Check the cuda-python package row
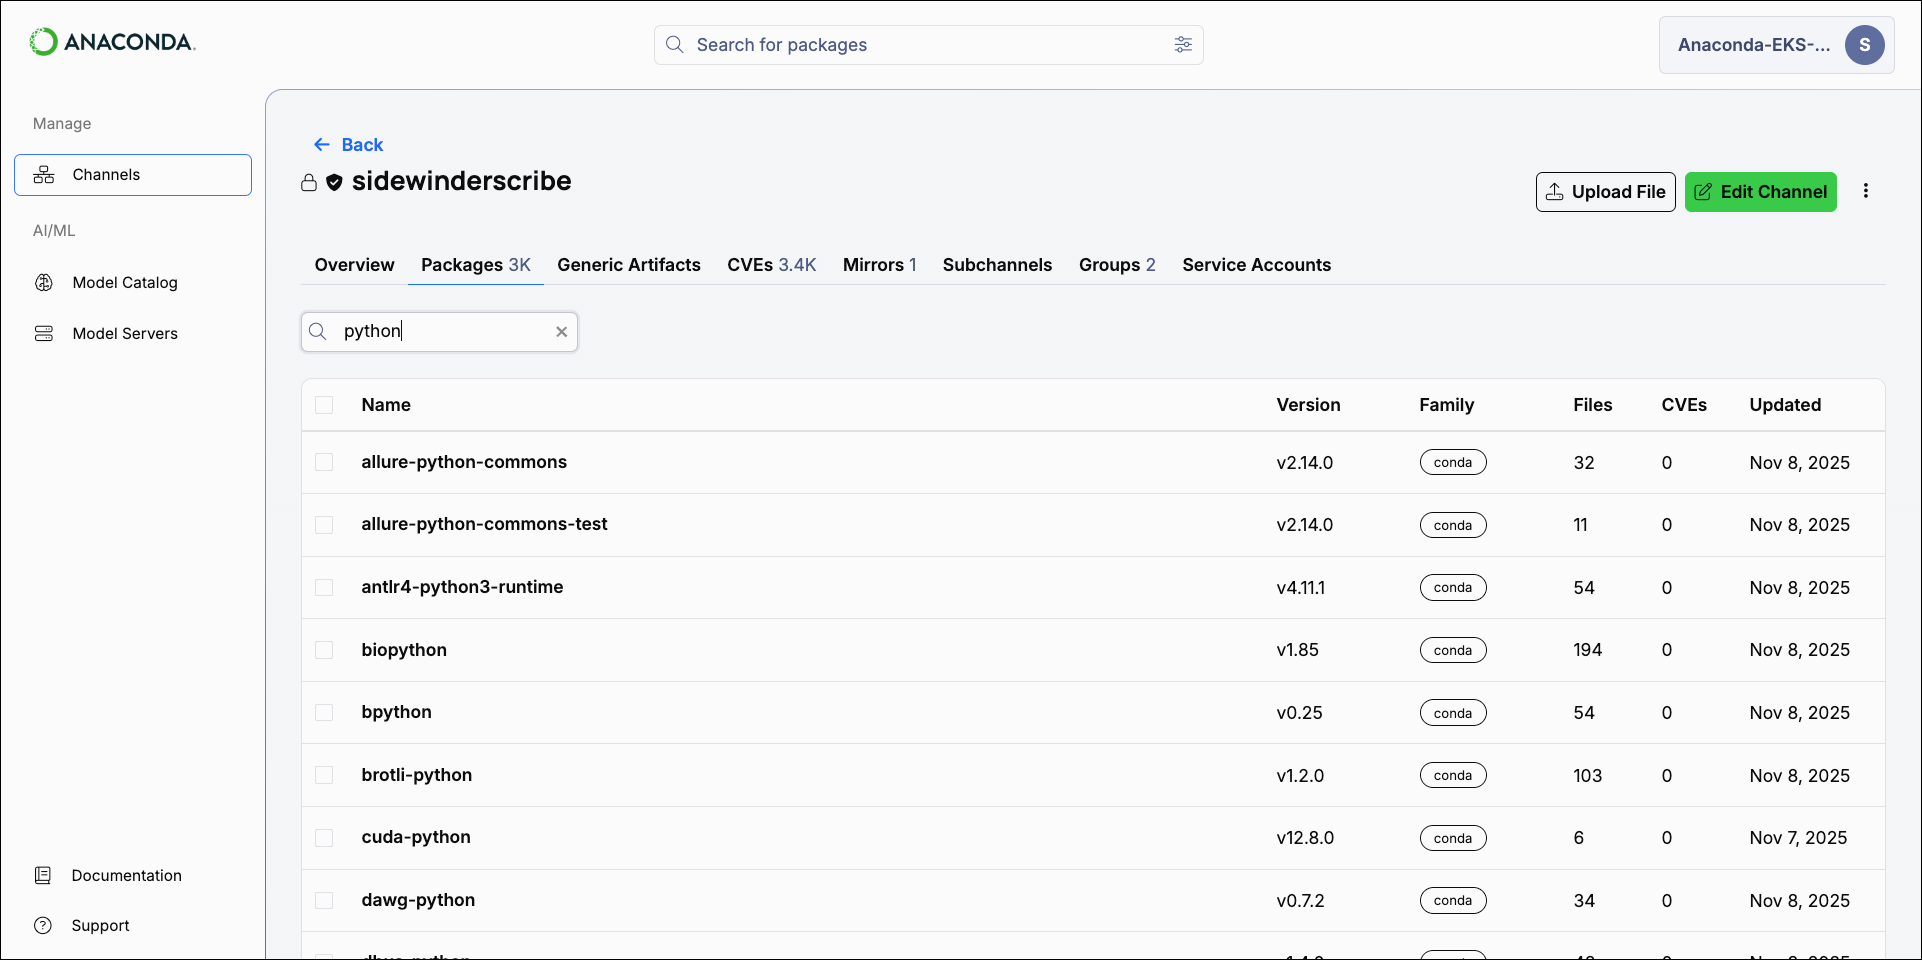This screenshot has height=960, width=1922. (x=323, y=838)
